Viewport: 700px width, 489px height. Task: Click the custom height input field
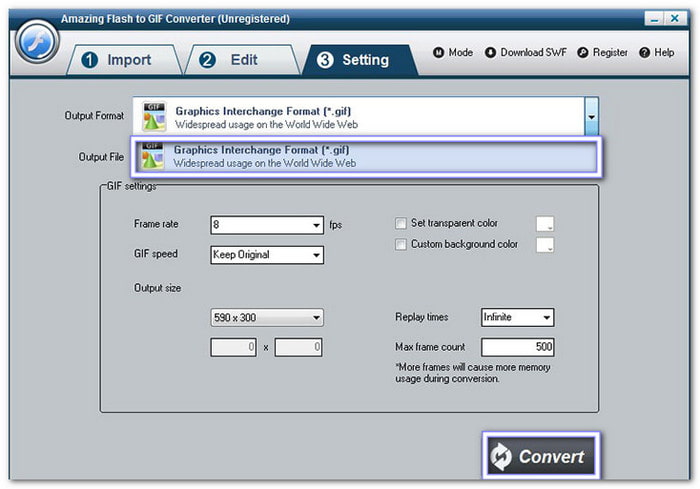coord(299,347)
